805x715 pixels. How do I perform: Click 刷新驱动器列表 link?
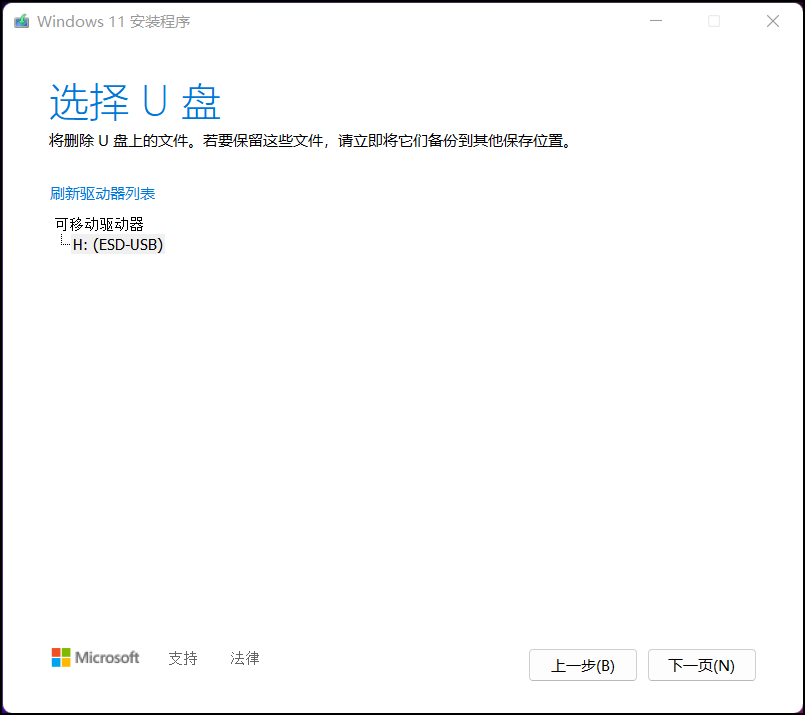pos(102,194)
